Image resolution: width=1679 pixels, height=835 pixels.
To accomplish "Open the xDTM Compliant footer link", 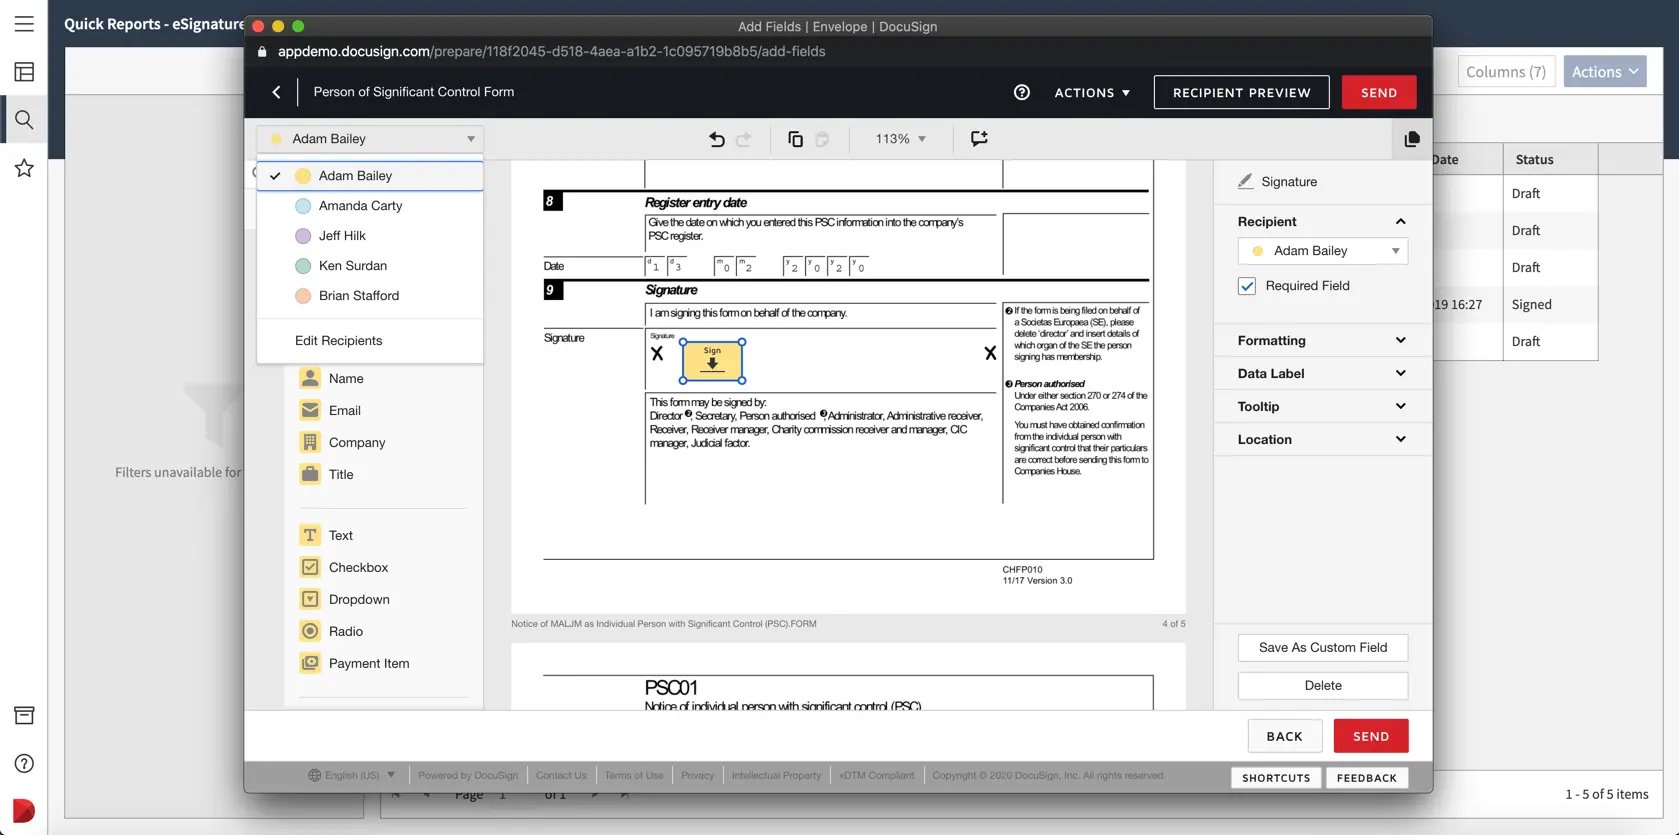I will tap(876, 775).
